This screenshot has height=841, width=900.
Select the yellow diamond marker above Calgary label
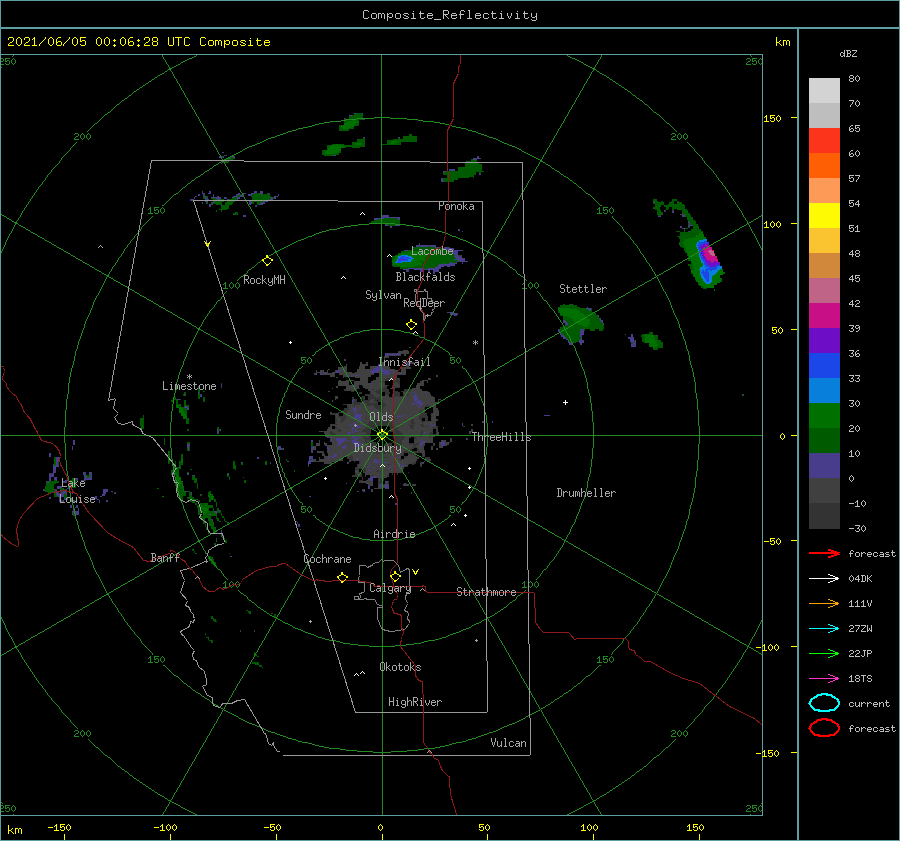pos(395,576)
